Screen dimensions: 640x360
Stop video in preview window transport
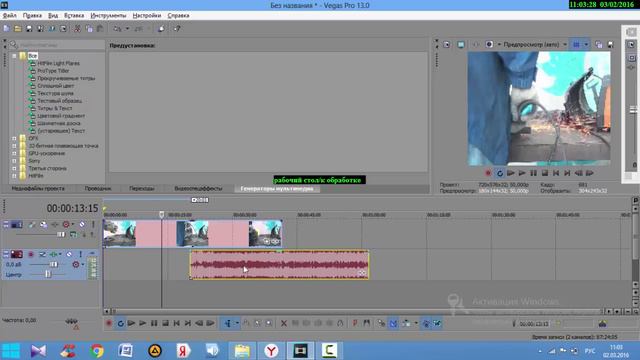pos(545,173)
